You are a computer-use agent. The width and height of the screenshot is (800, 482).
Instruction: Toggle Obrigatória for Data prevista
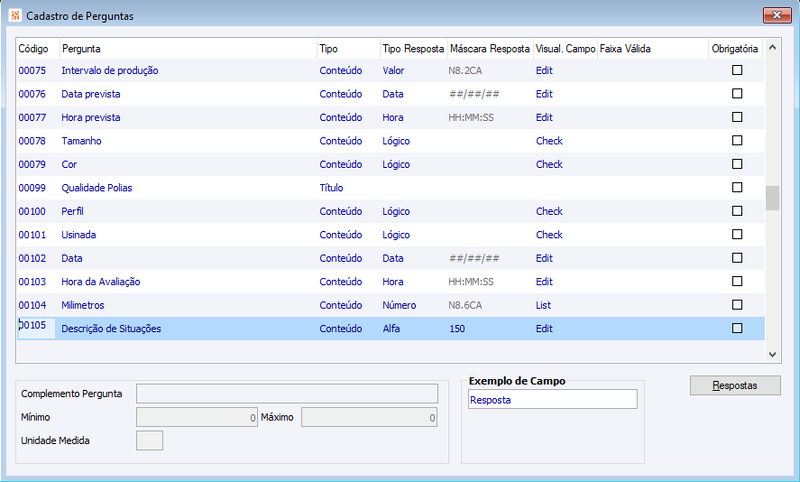[x=737, y=93]
